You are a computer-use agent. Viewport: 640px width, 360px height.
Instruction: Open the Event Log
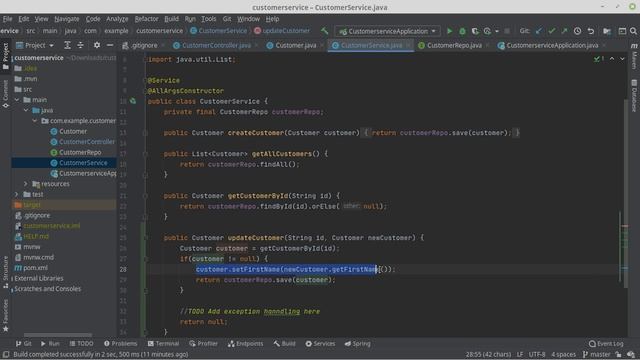click(606, 344)
